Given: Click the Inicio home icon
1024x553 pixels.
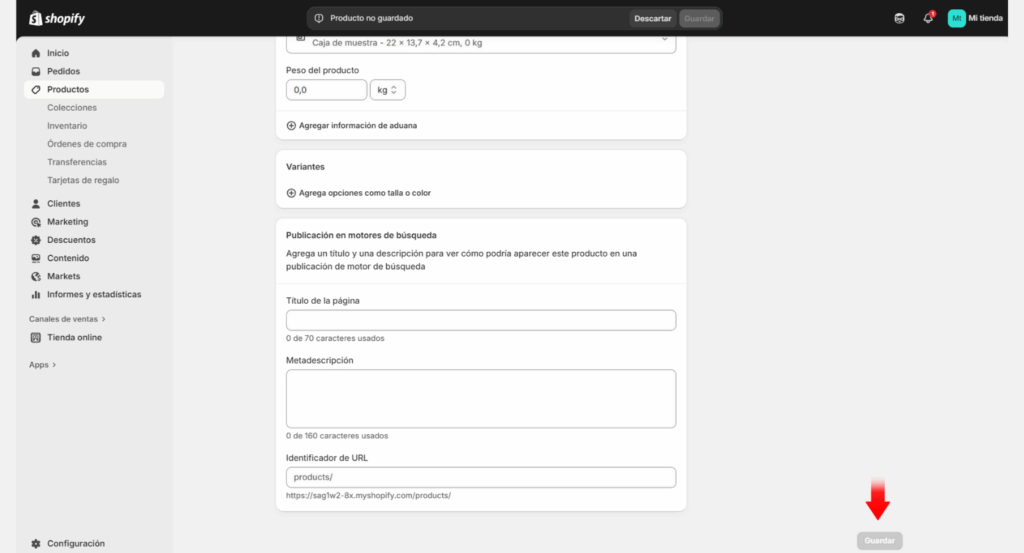Looking at the screenshot, I should click(x=37, y=53).
